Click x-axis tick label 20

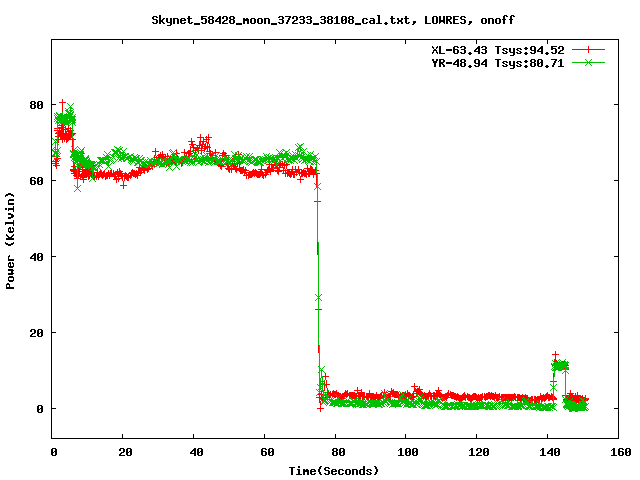[x=125, y=452]
